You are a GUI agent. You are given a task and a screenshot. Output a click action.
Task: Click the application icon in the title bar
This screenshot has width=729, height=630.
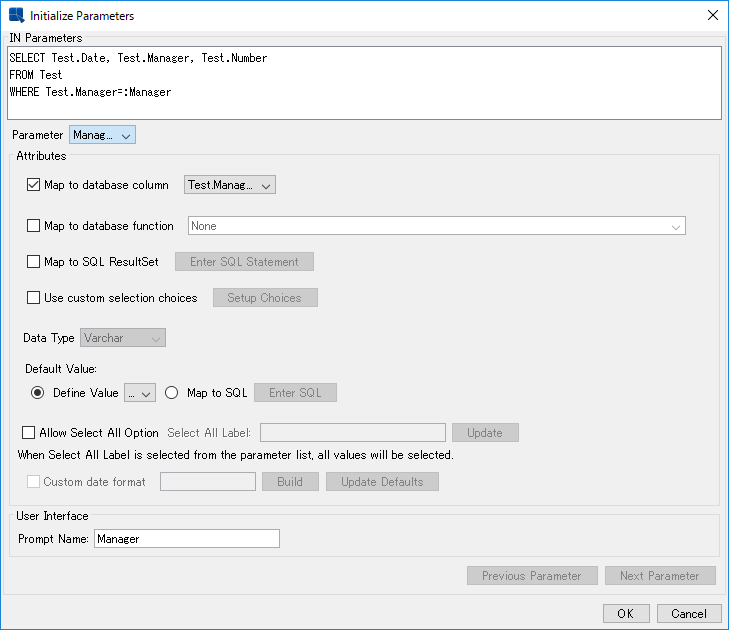point(16,15)
